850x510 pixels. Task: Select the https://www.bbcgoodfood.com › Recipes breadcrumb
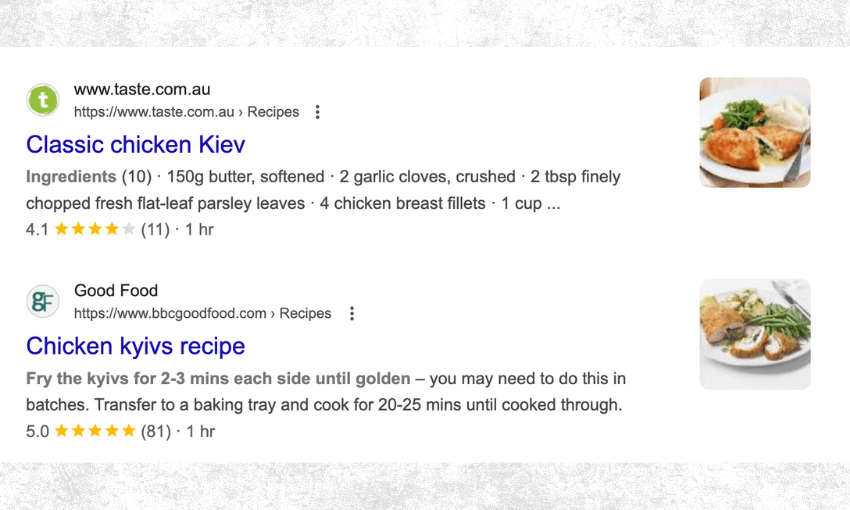pos(202,314)
